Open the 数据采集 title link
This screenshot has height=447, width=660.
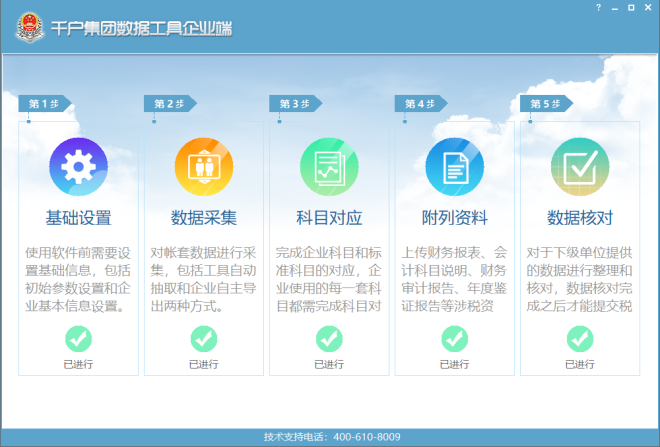point(204,218)
